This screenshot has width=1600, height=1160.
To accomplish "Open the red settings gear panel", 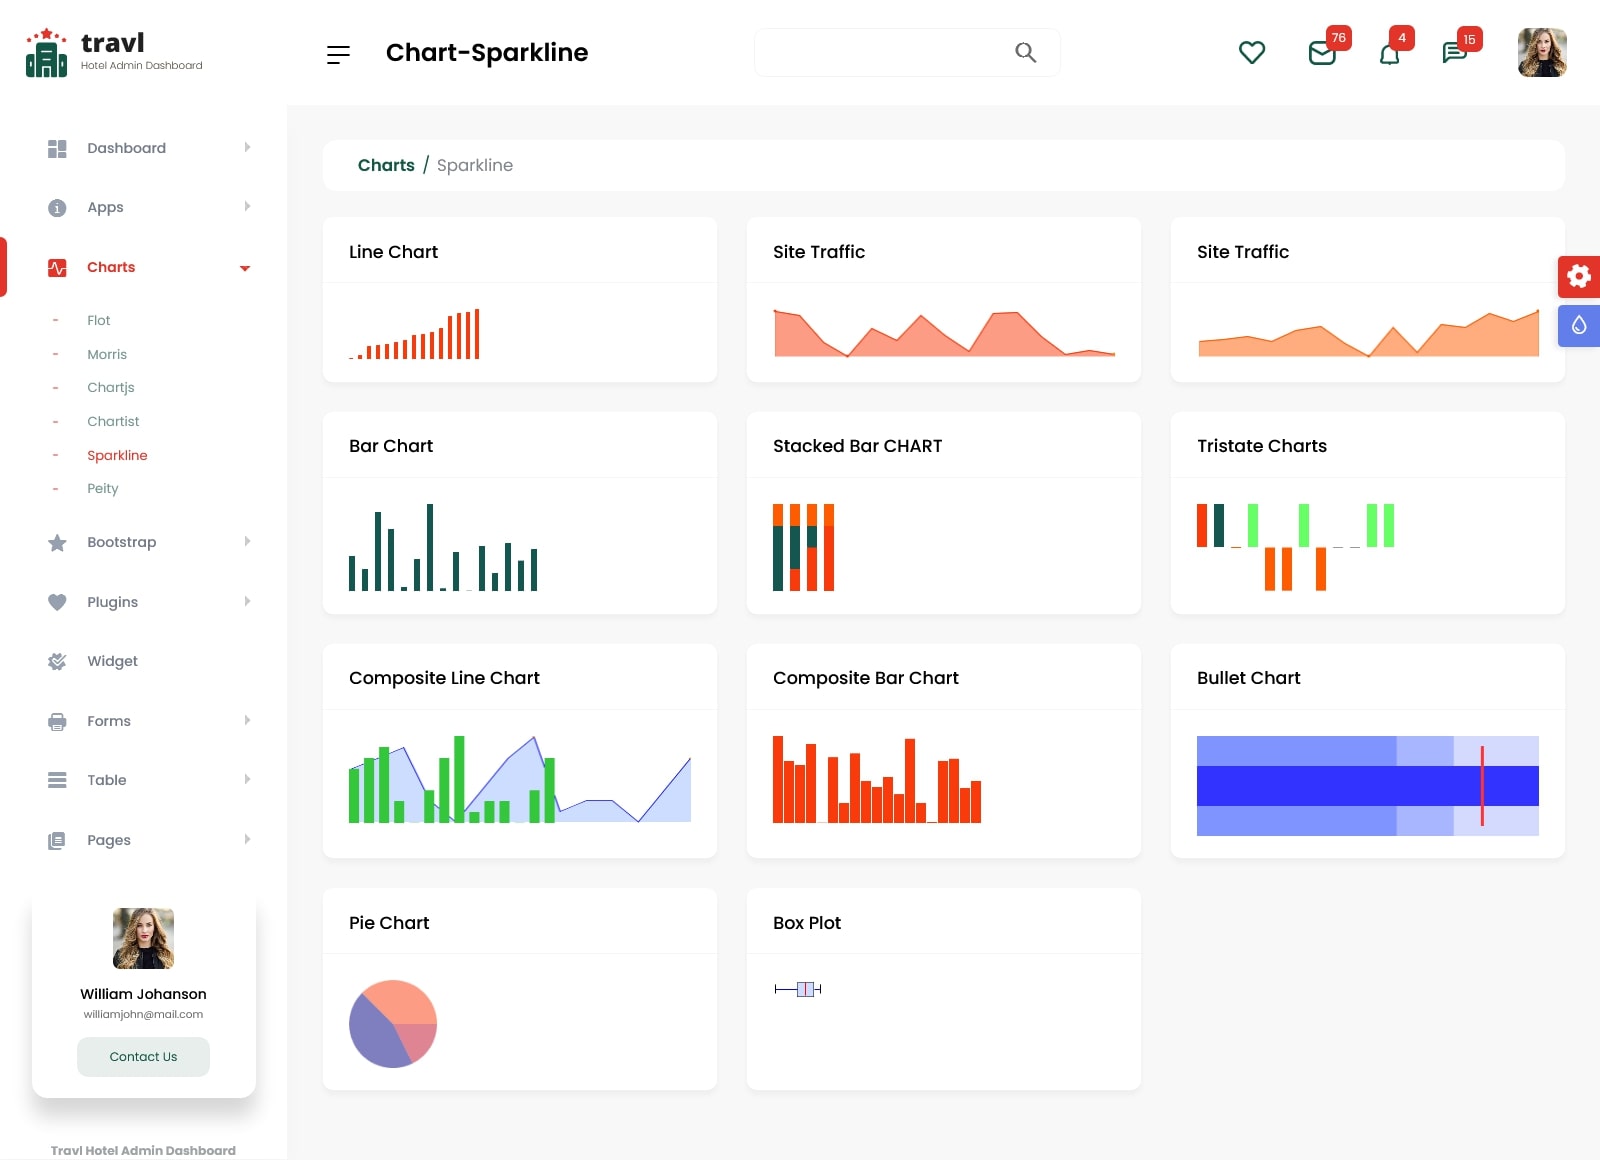I will point(1578,276).
